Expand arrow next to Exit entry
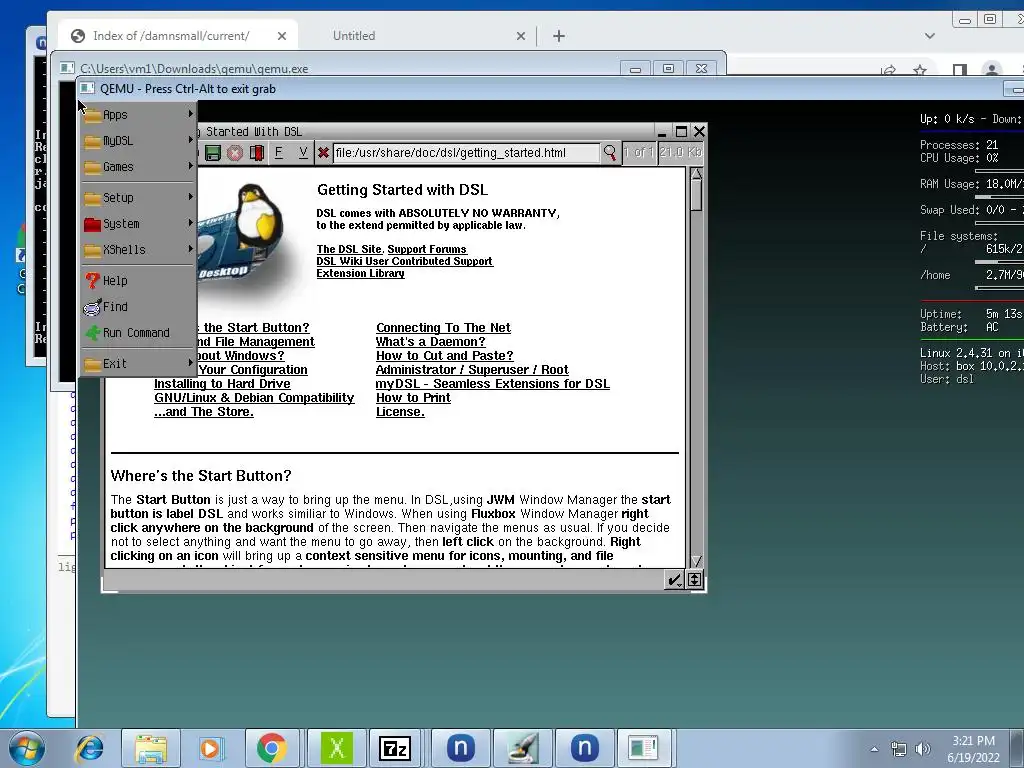The image size is (1024, 768). click(x=191, y=362)
